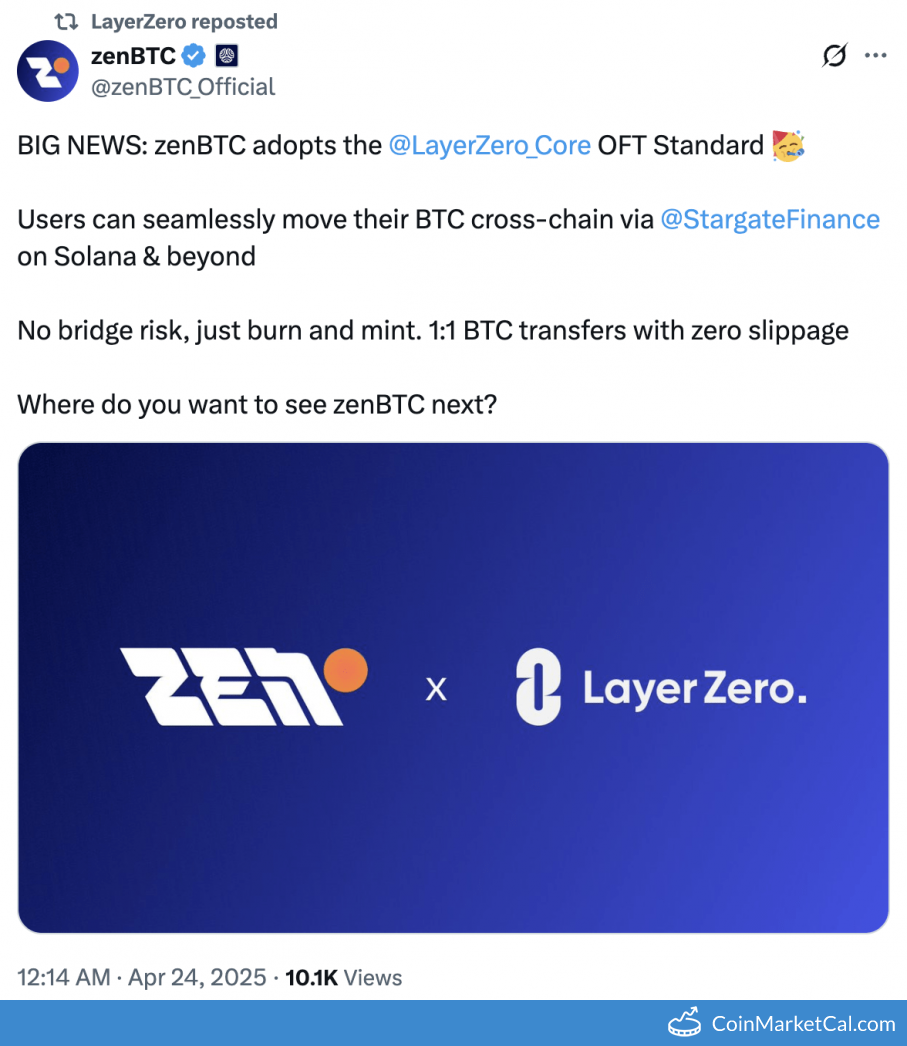907x1046 pixels.
Task: Click the affiliate badge beside the verified checkmark
Action: pos(227,57)
